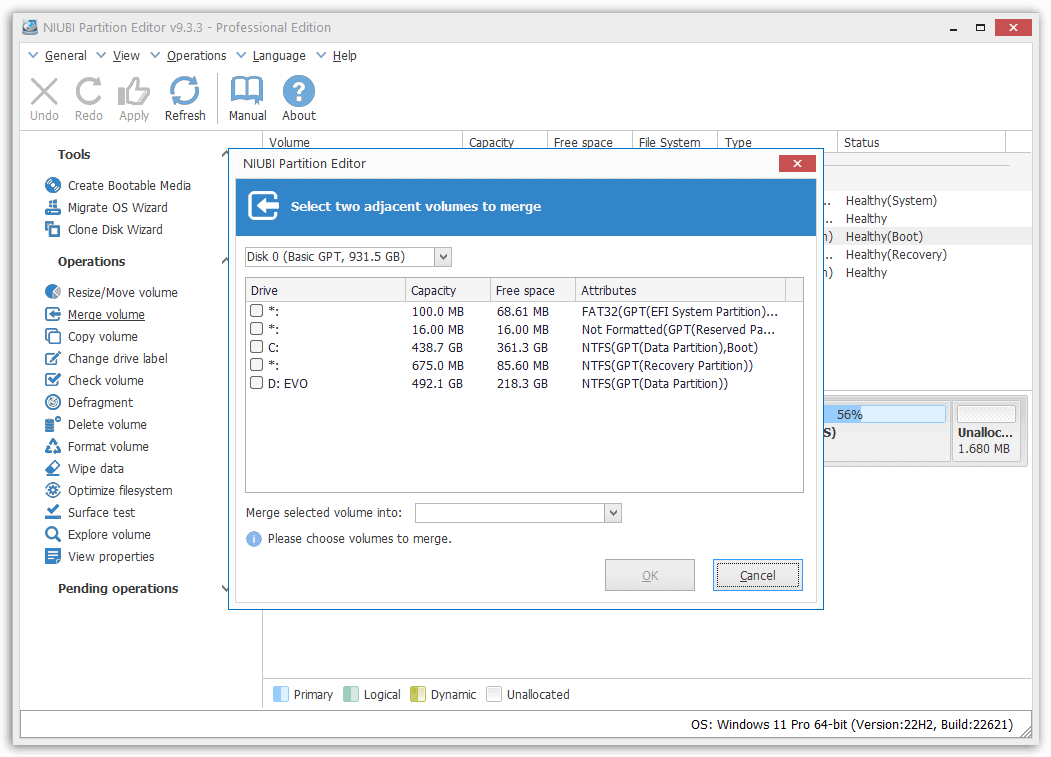Screen dimensions: 1051x757
Task: Sort by the Attributes column header
Action: coord(680,290)
